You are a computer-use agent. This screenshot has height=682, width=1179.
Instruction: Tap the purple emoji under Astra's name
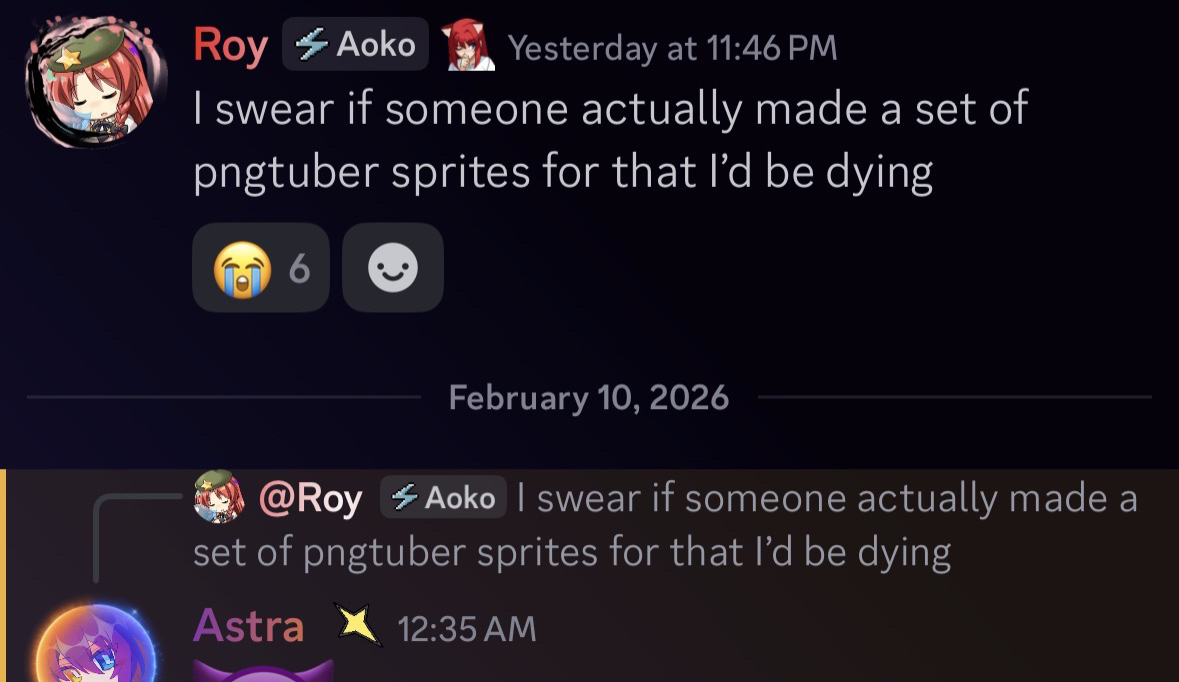[x=262, y=671]
